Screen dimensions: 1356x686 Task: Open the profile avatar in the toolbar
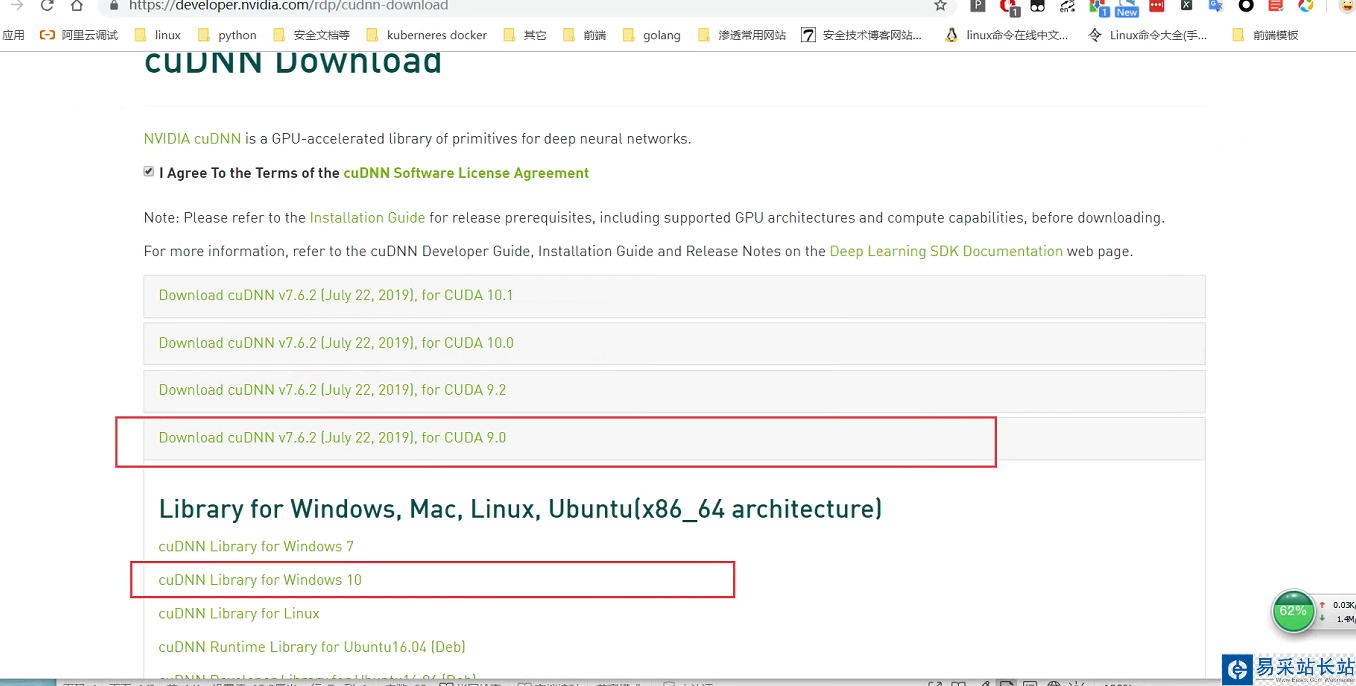tap(1346, 5)
